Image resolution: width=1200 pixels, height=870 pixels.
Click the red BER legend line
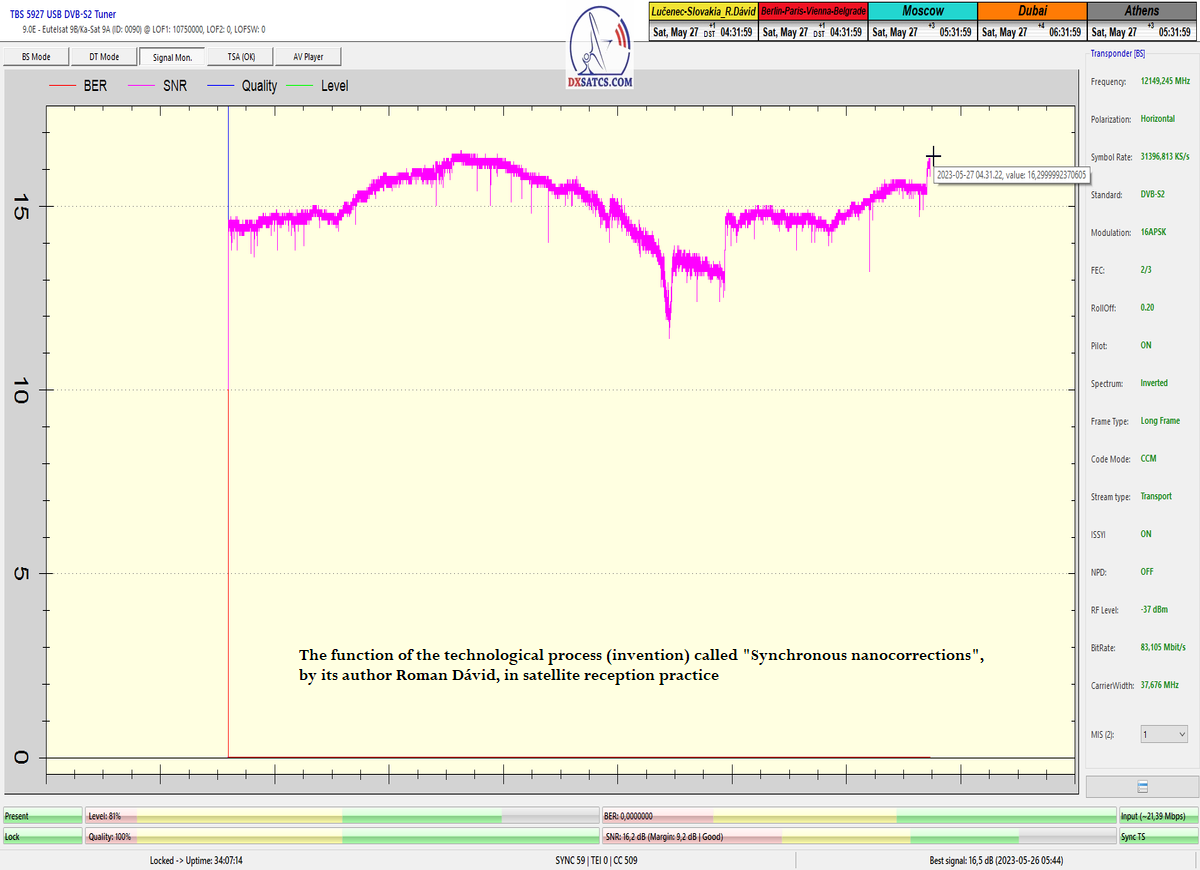pyautogui.click(x=63, y=86)
